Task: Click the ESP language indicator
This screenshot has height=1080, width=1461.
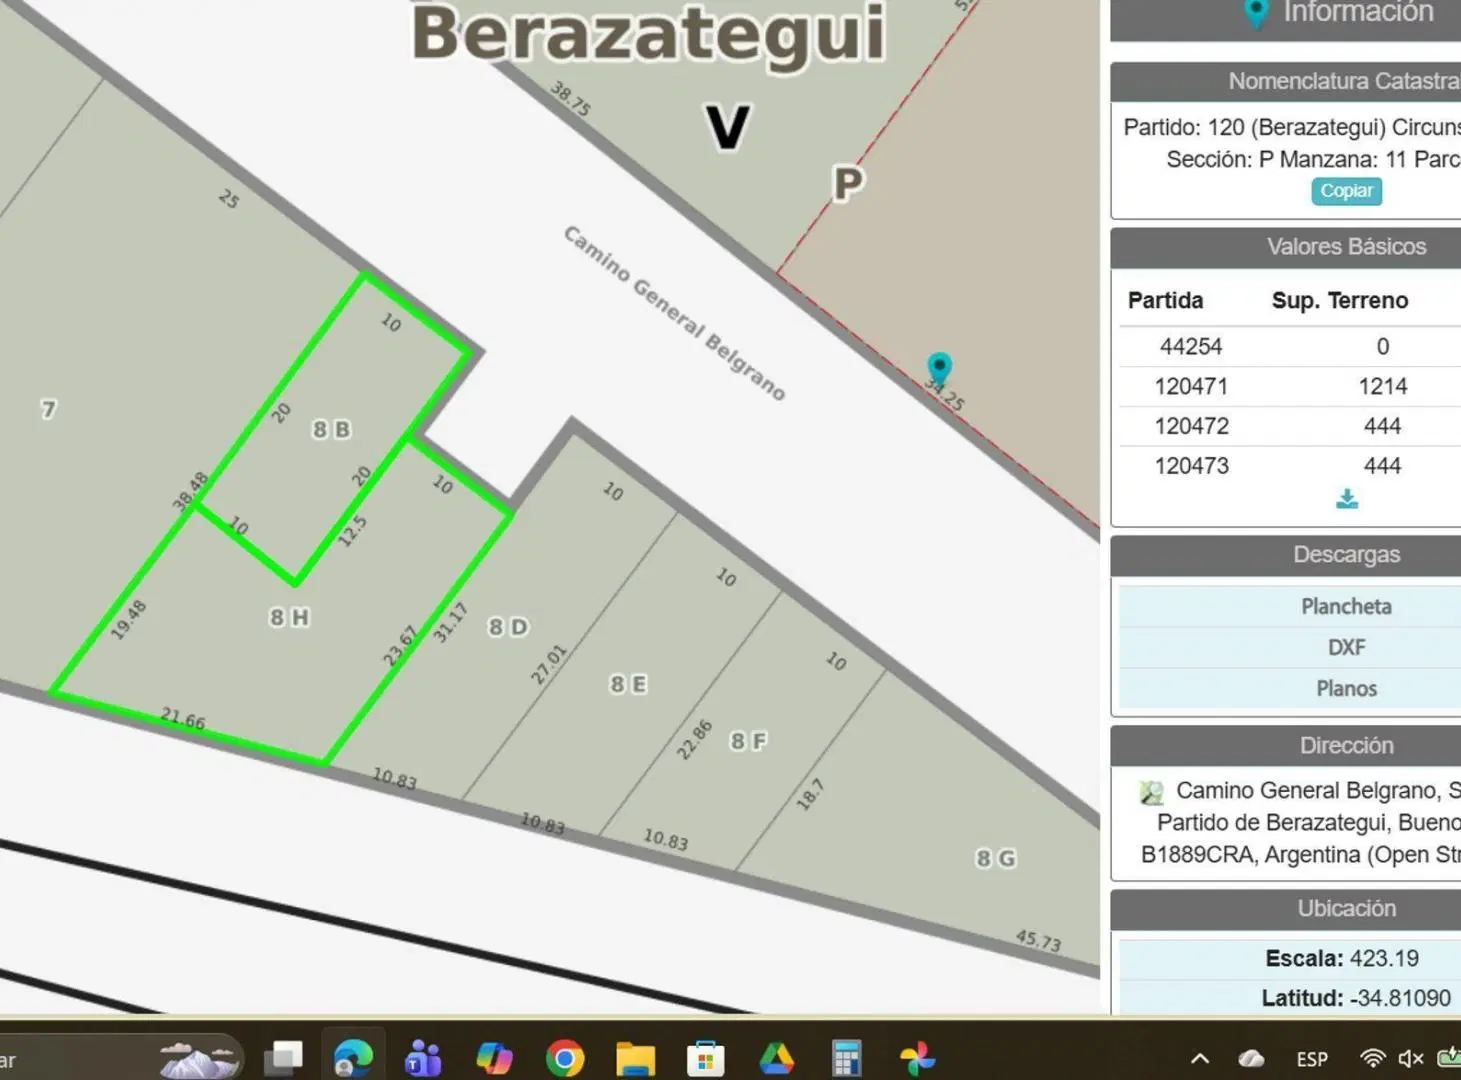Action: pyautogui.click(x=1312, y=1059)
